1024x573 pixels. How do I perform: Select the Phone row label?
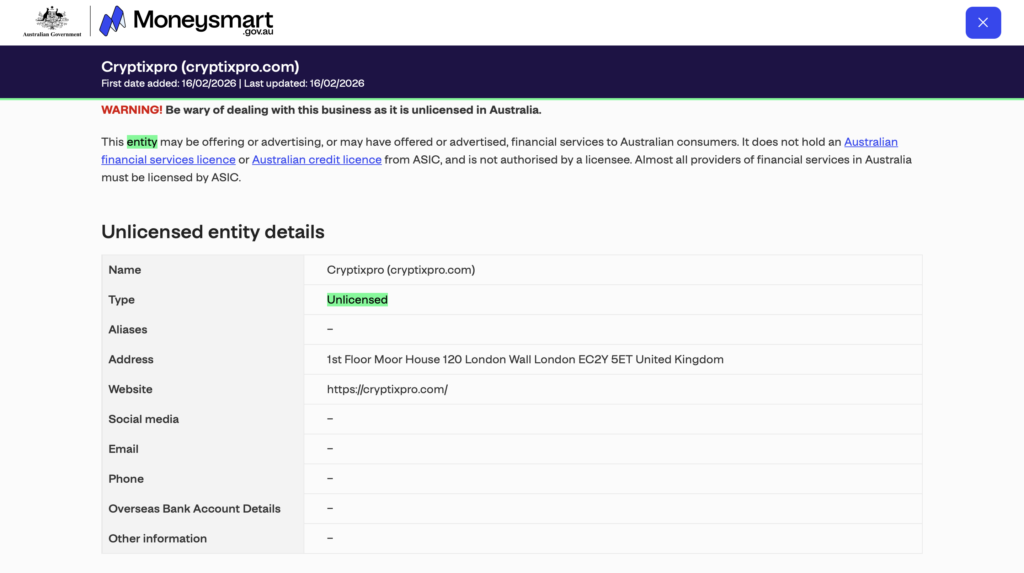[x=126, y=479]
